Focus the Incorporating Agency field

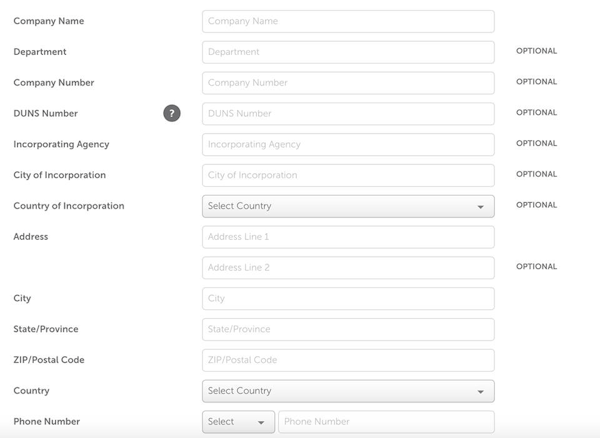coord(348,145)
